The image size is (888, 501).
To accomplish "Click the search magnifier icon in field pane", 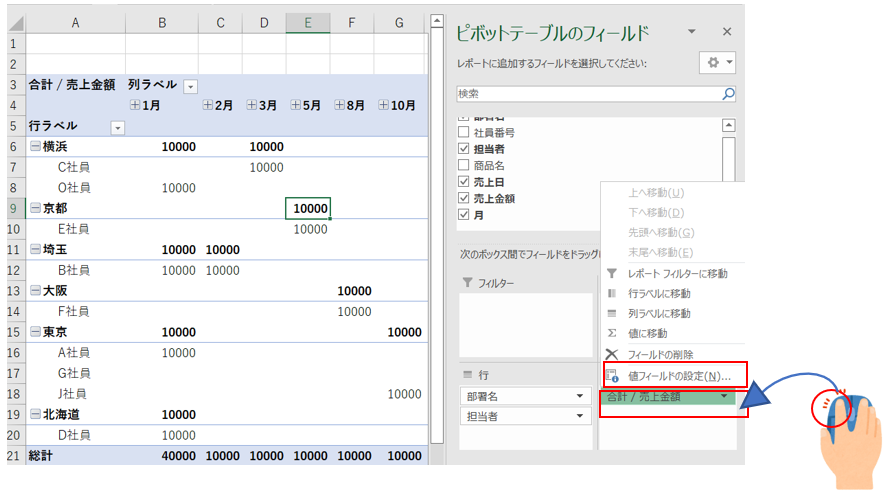I will [728, 94].
